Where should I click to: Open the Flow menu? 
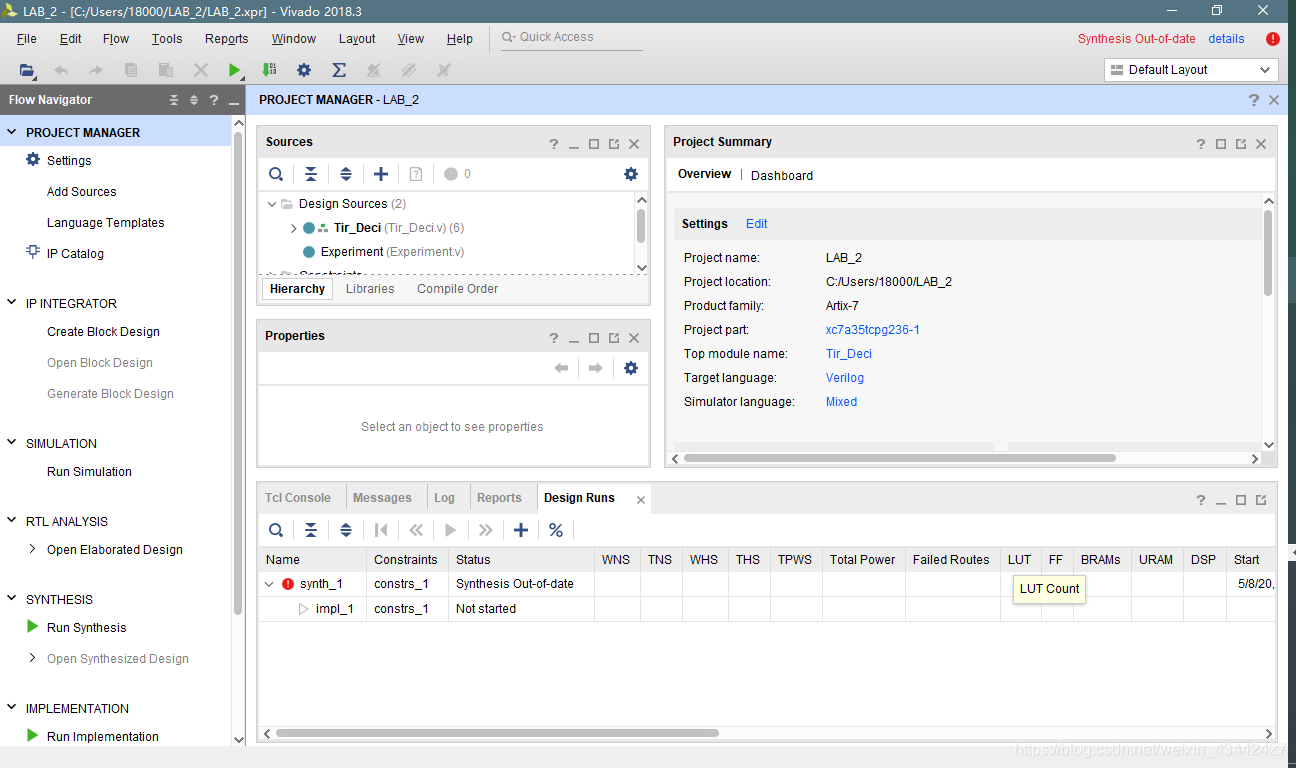[116, 39]
